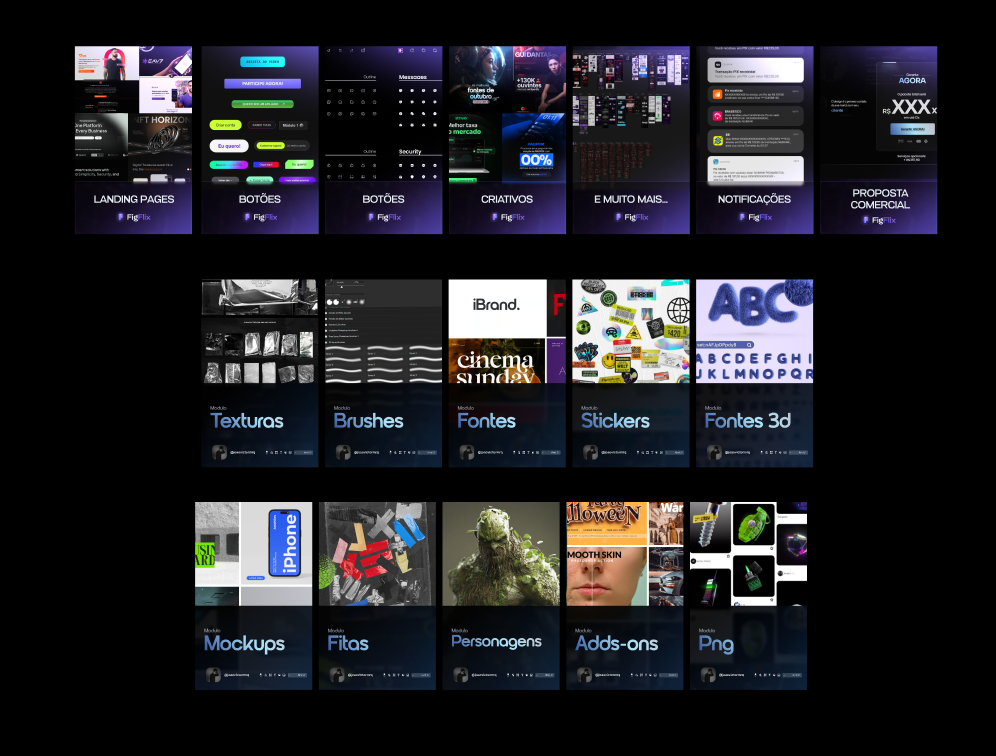
Task: Click the small button at bottom-right of Texturas card
Action: pyautogui.click(x=303, y=453)
